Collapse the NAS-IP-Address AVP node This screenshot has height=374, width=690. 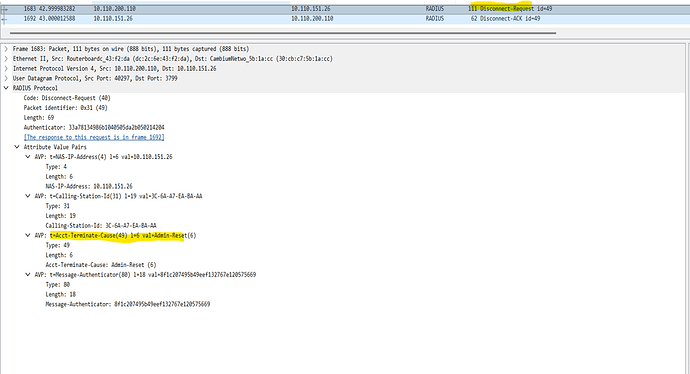(x=28, y=157)
